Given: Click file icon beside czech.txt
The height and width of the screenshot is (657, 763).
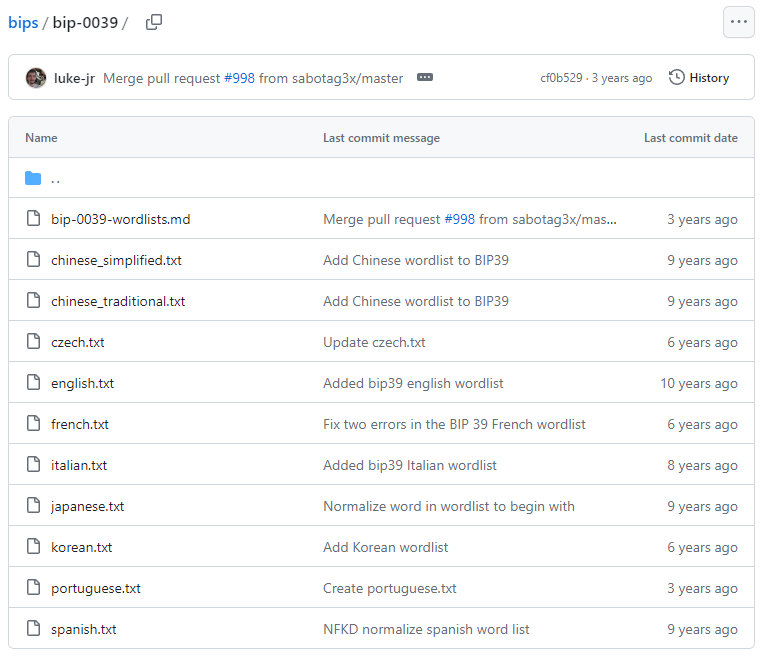Looking at the screenshot, I should pos(33,343).
